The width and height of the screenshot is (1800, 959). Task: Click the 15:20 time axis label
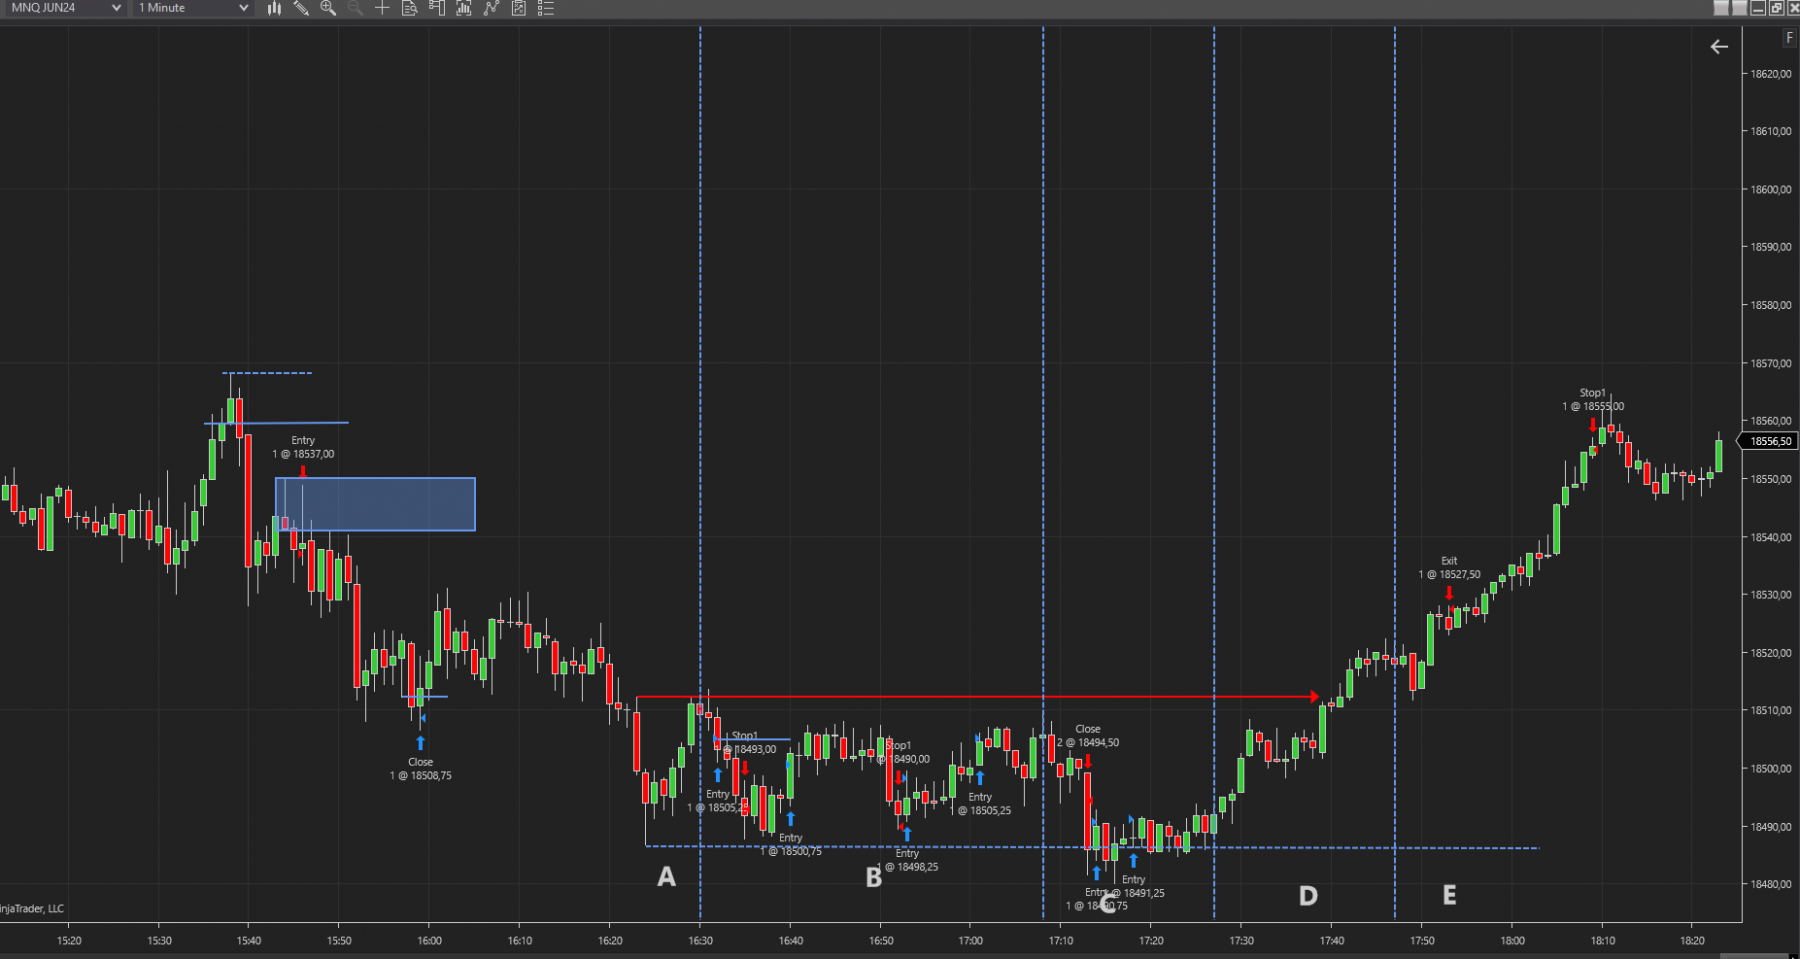pyautogui.click(x=69, y=941)
